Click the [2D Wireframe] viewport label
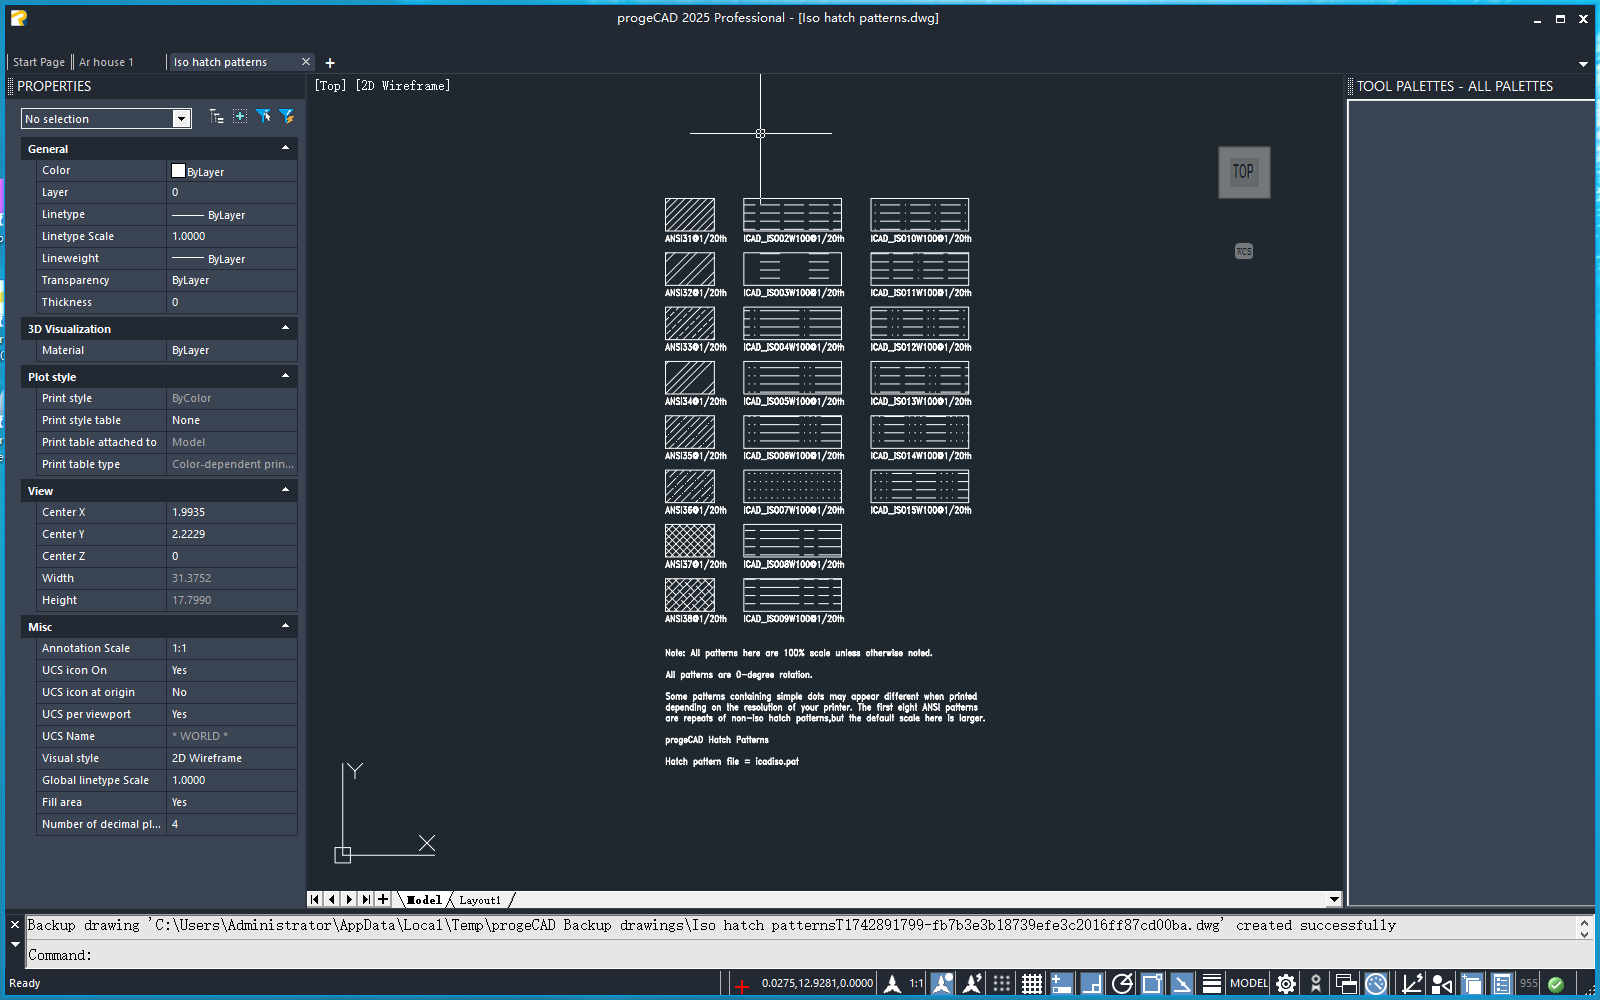Viewport: 1600px width, 1000px height. tap(403, 86)
